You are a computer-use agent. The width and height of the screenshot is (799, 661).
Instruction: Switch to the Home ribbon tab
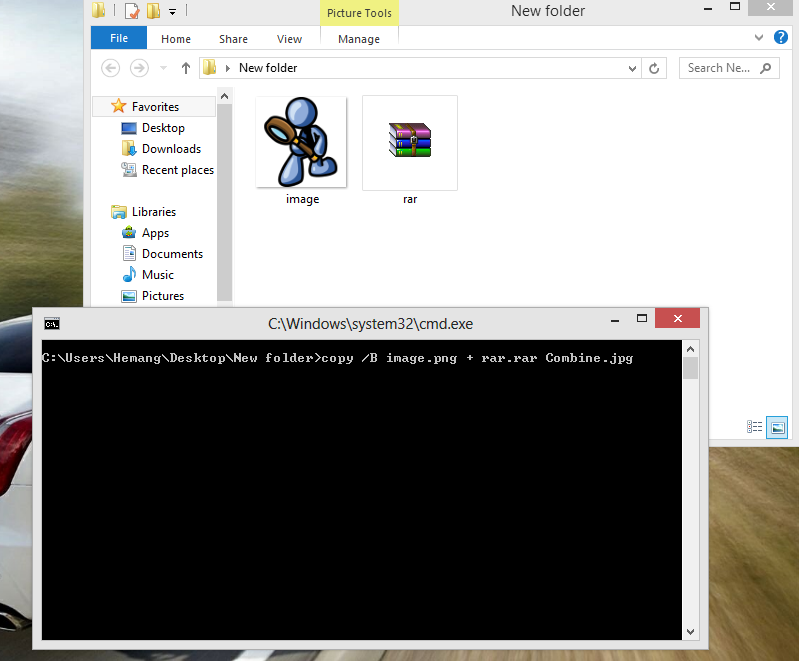176,39
